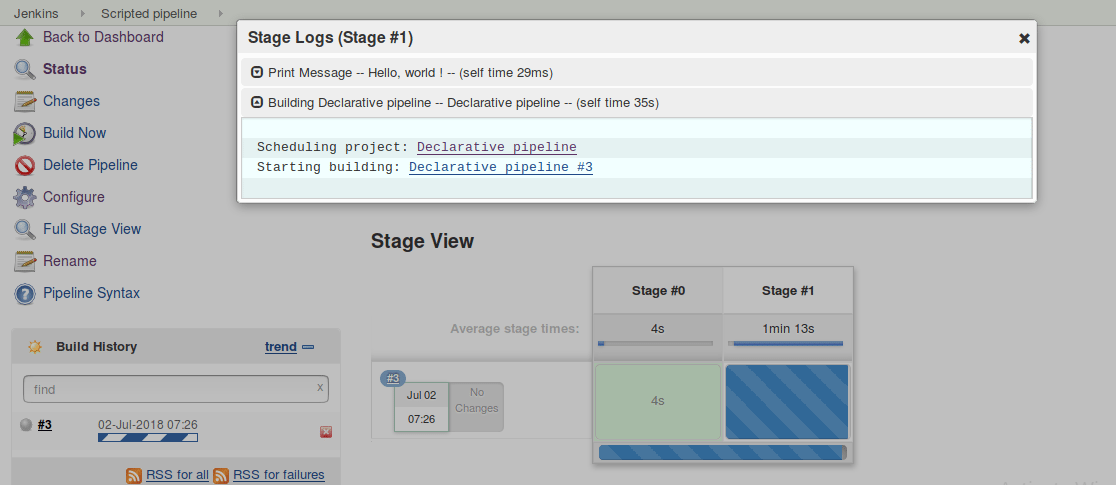Click the Average stage times label
The width and height of the screenshot is (1116, 485).
pyautogui.click(x=515, y=329)
